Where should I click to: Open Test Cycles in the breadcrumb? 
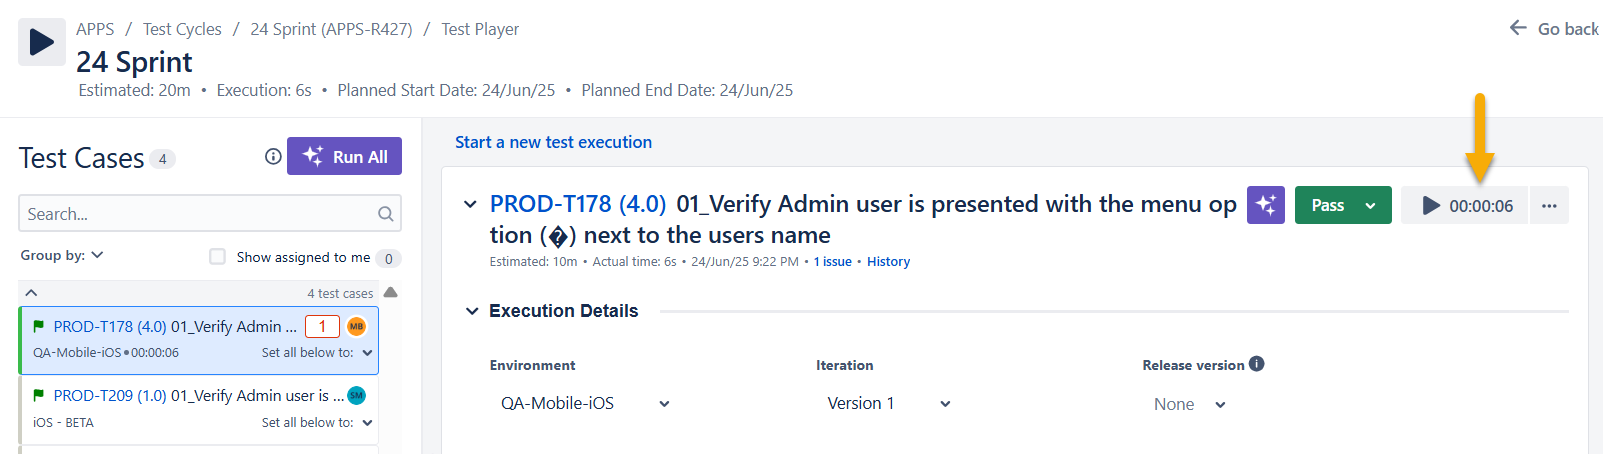tap(182, 29)
